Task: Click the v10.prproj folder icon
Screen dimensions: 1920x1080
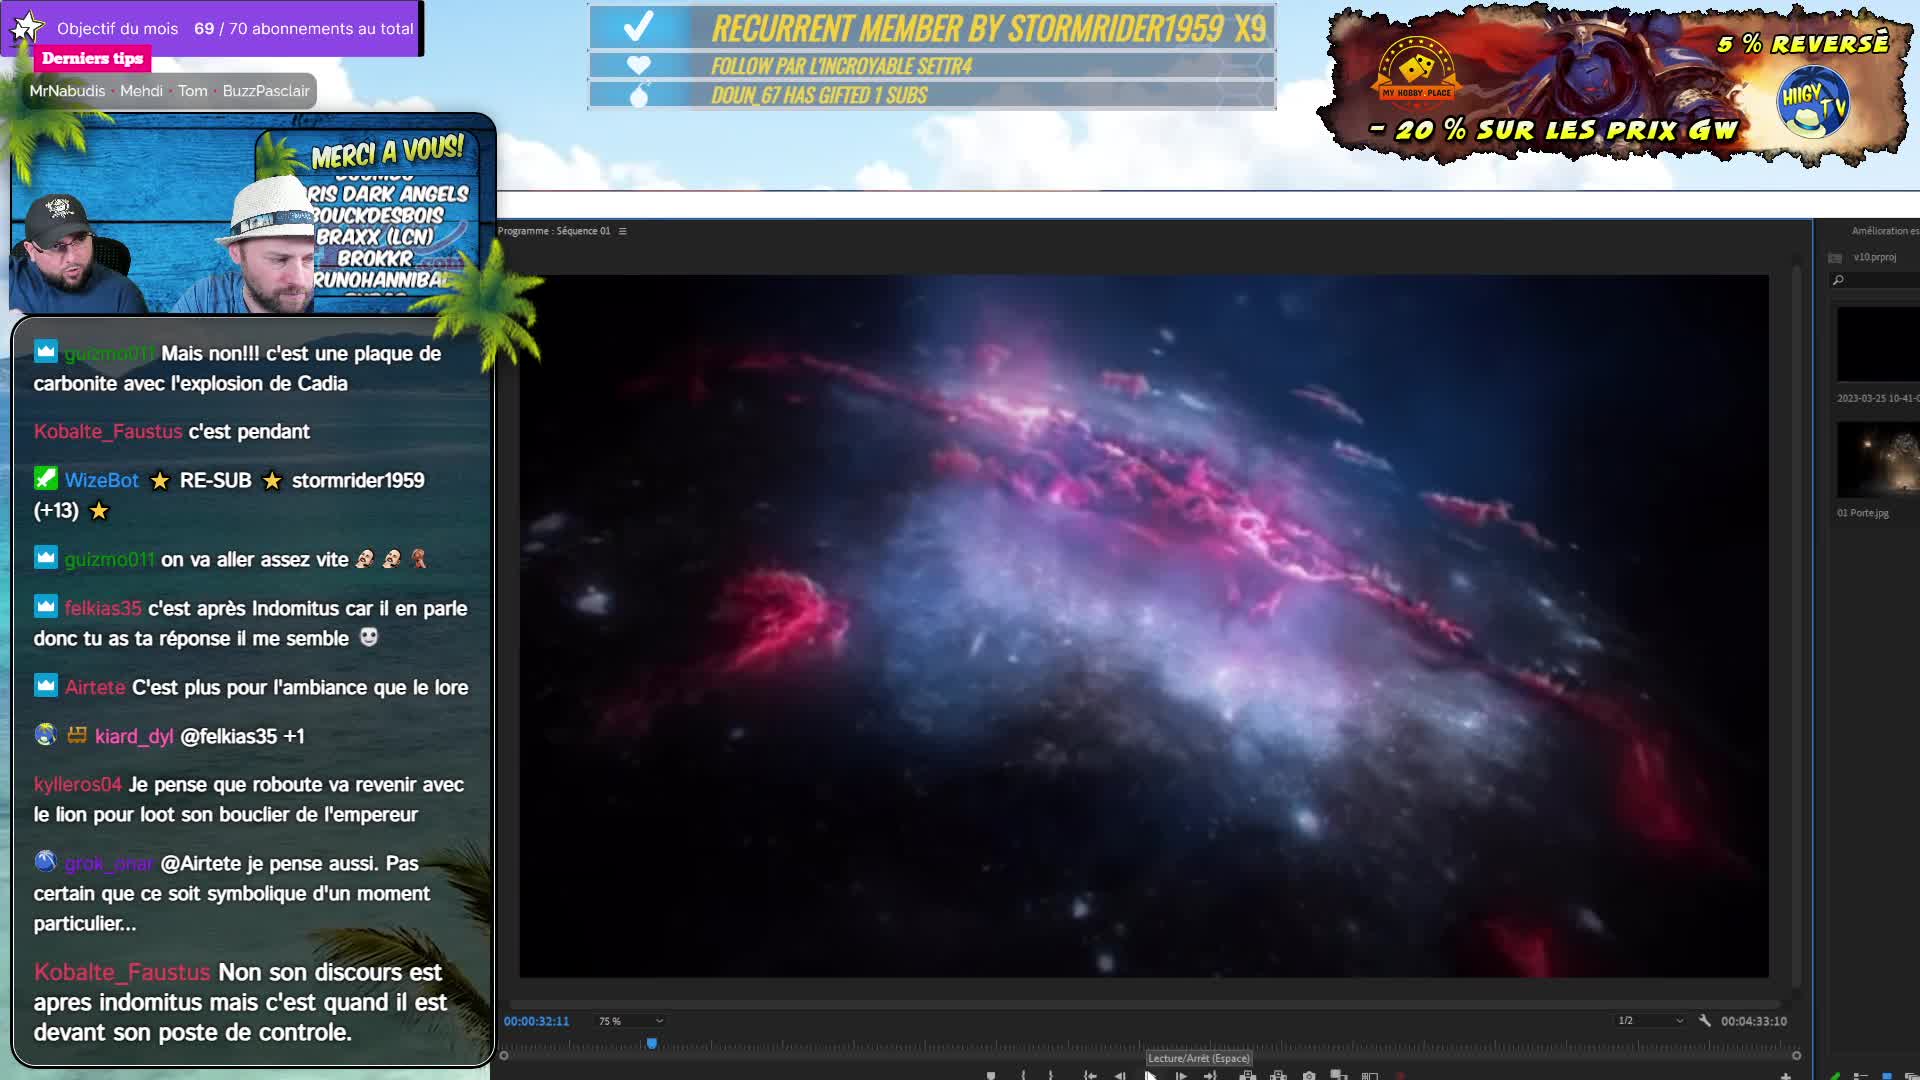Action: coord(1835,258)
